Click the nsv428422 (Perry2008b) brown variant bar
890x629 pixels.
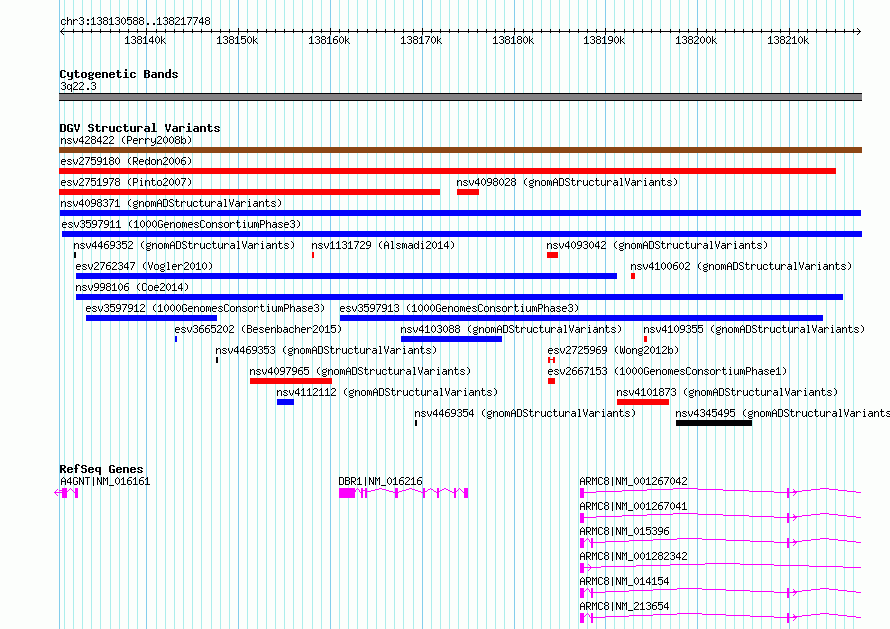tap(460, 150)
